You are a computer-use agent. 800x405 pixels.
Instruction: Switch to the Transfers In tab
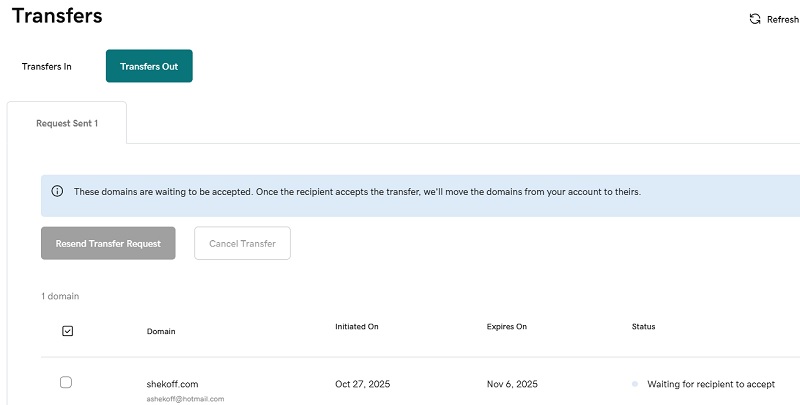point(47,67)
